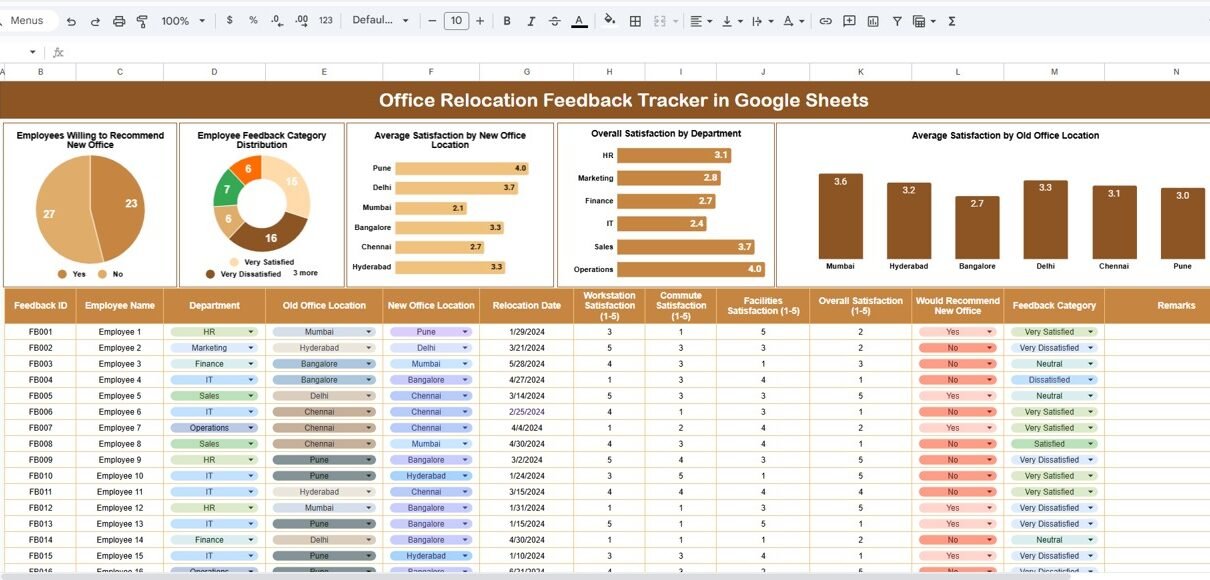Viewport: 1210px width, 580px height.
Task: Click the undo icon in toolbar
Action: tap(71, 21)
